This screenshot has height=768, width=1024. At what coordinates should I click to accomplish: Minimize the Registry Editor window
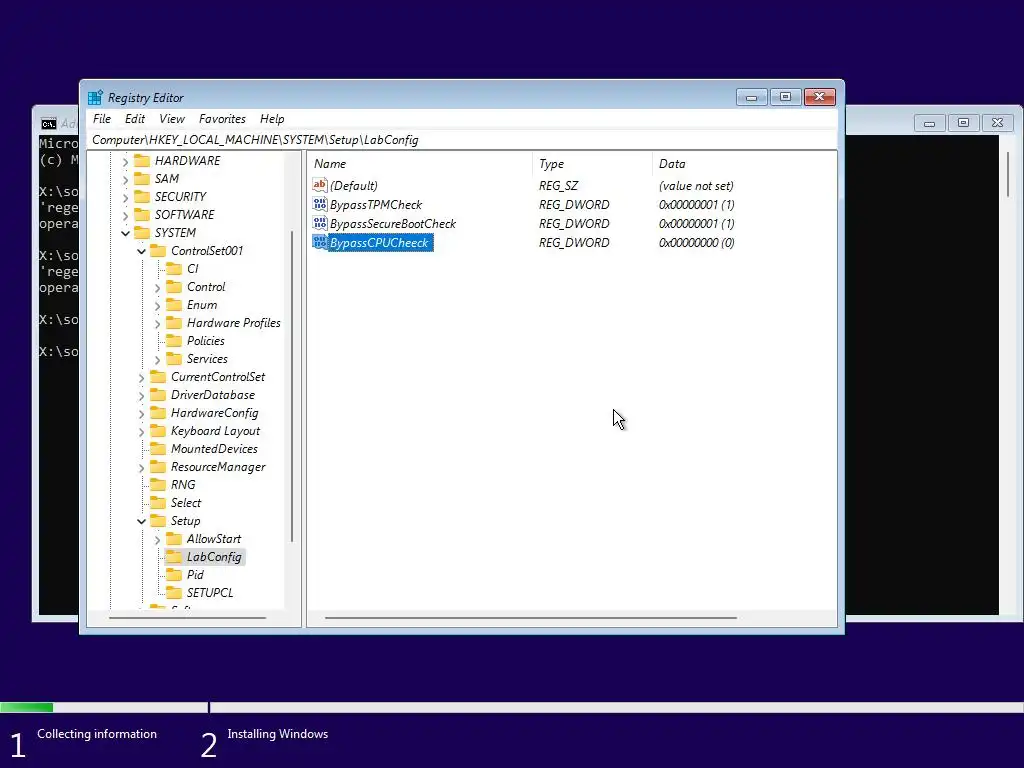click(x=752, y=97)
